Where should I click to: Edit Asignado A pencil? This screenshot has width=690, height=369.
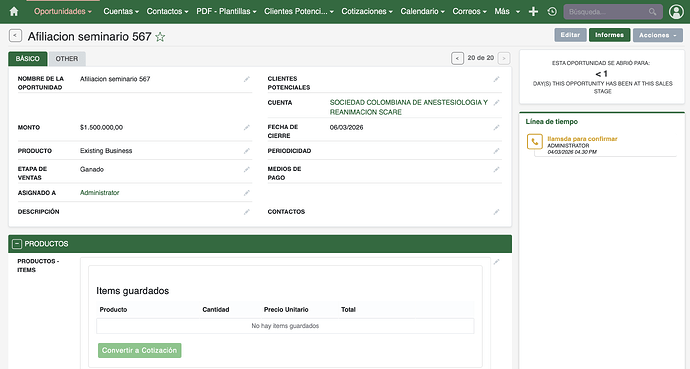246,193
